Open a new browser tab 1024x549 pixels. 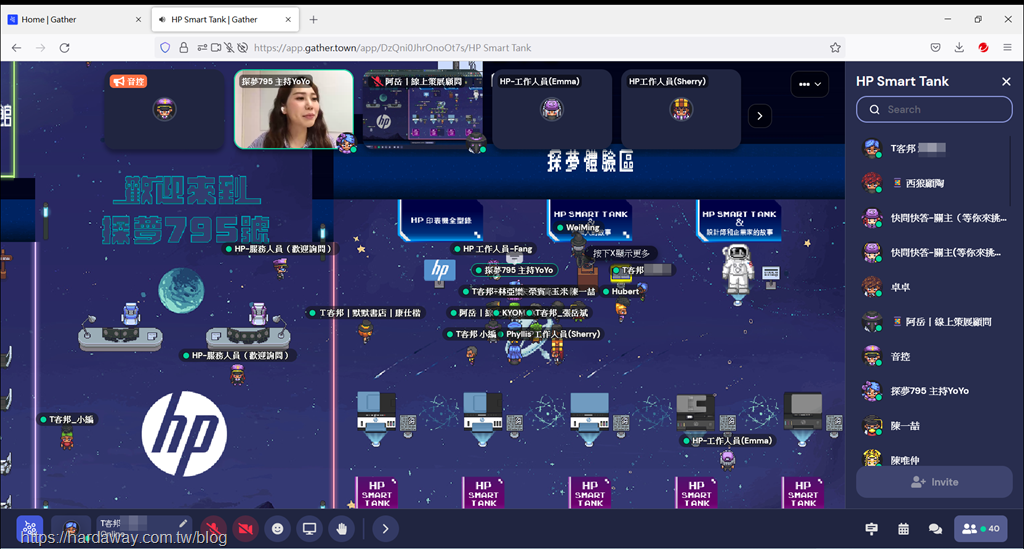[x=313, y=20]
